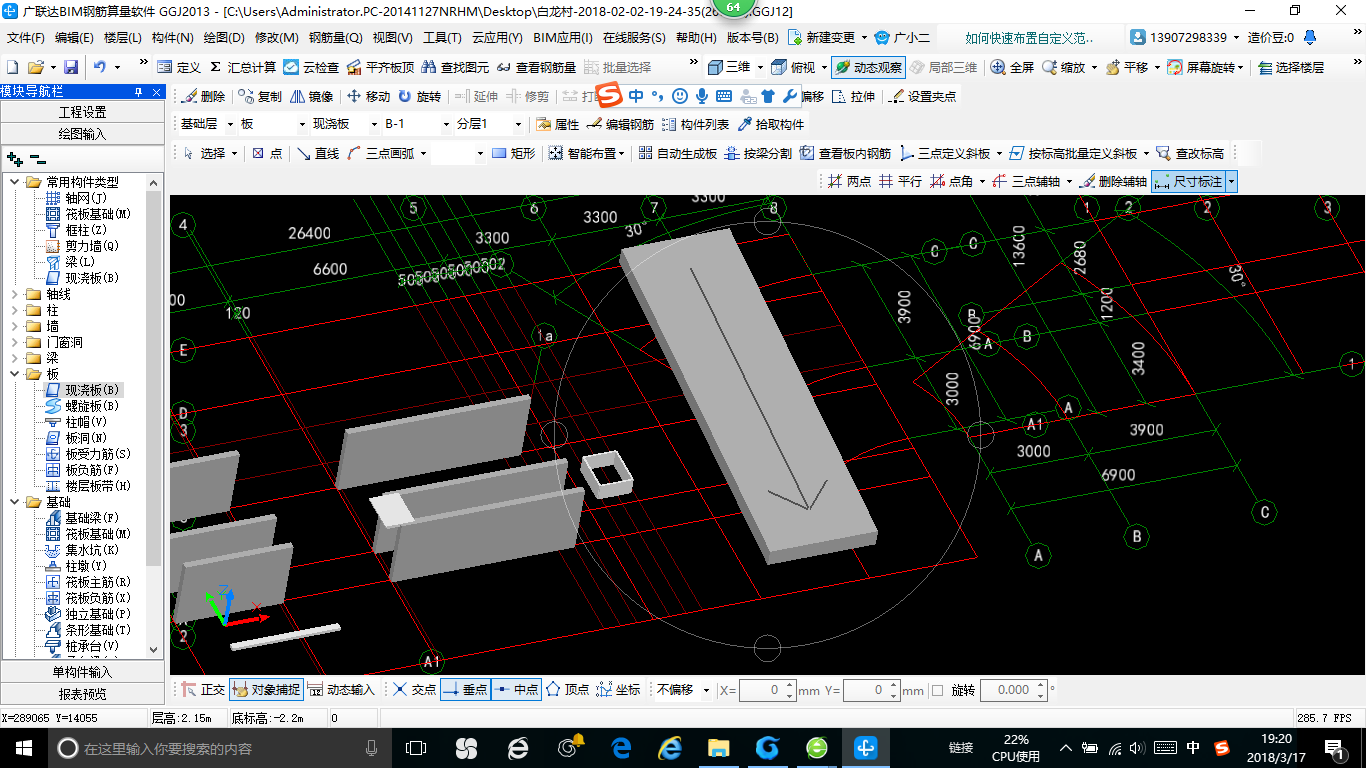Toggle 顶点 vertex snap
Viewport: 1366px width, 768px height.
tap(567, 690)
